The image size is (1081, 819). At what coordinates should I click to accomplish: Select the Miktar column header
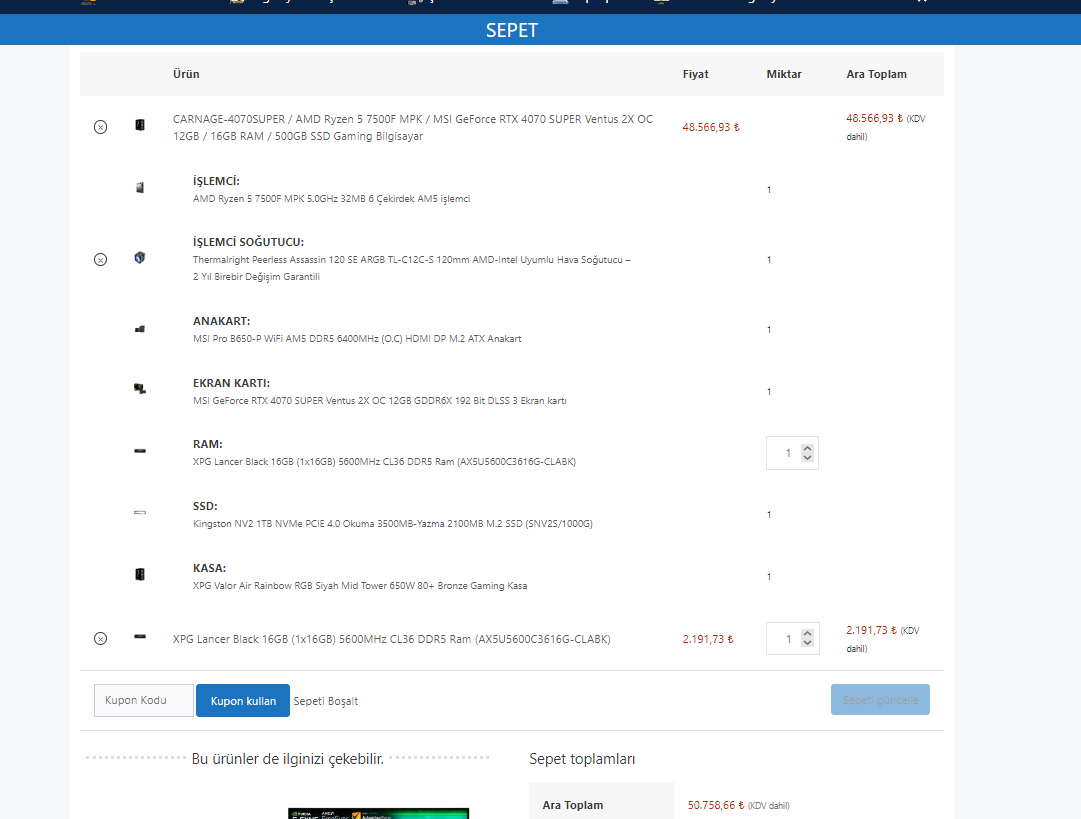[x=784, y=74]
